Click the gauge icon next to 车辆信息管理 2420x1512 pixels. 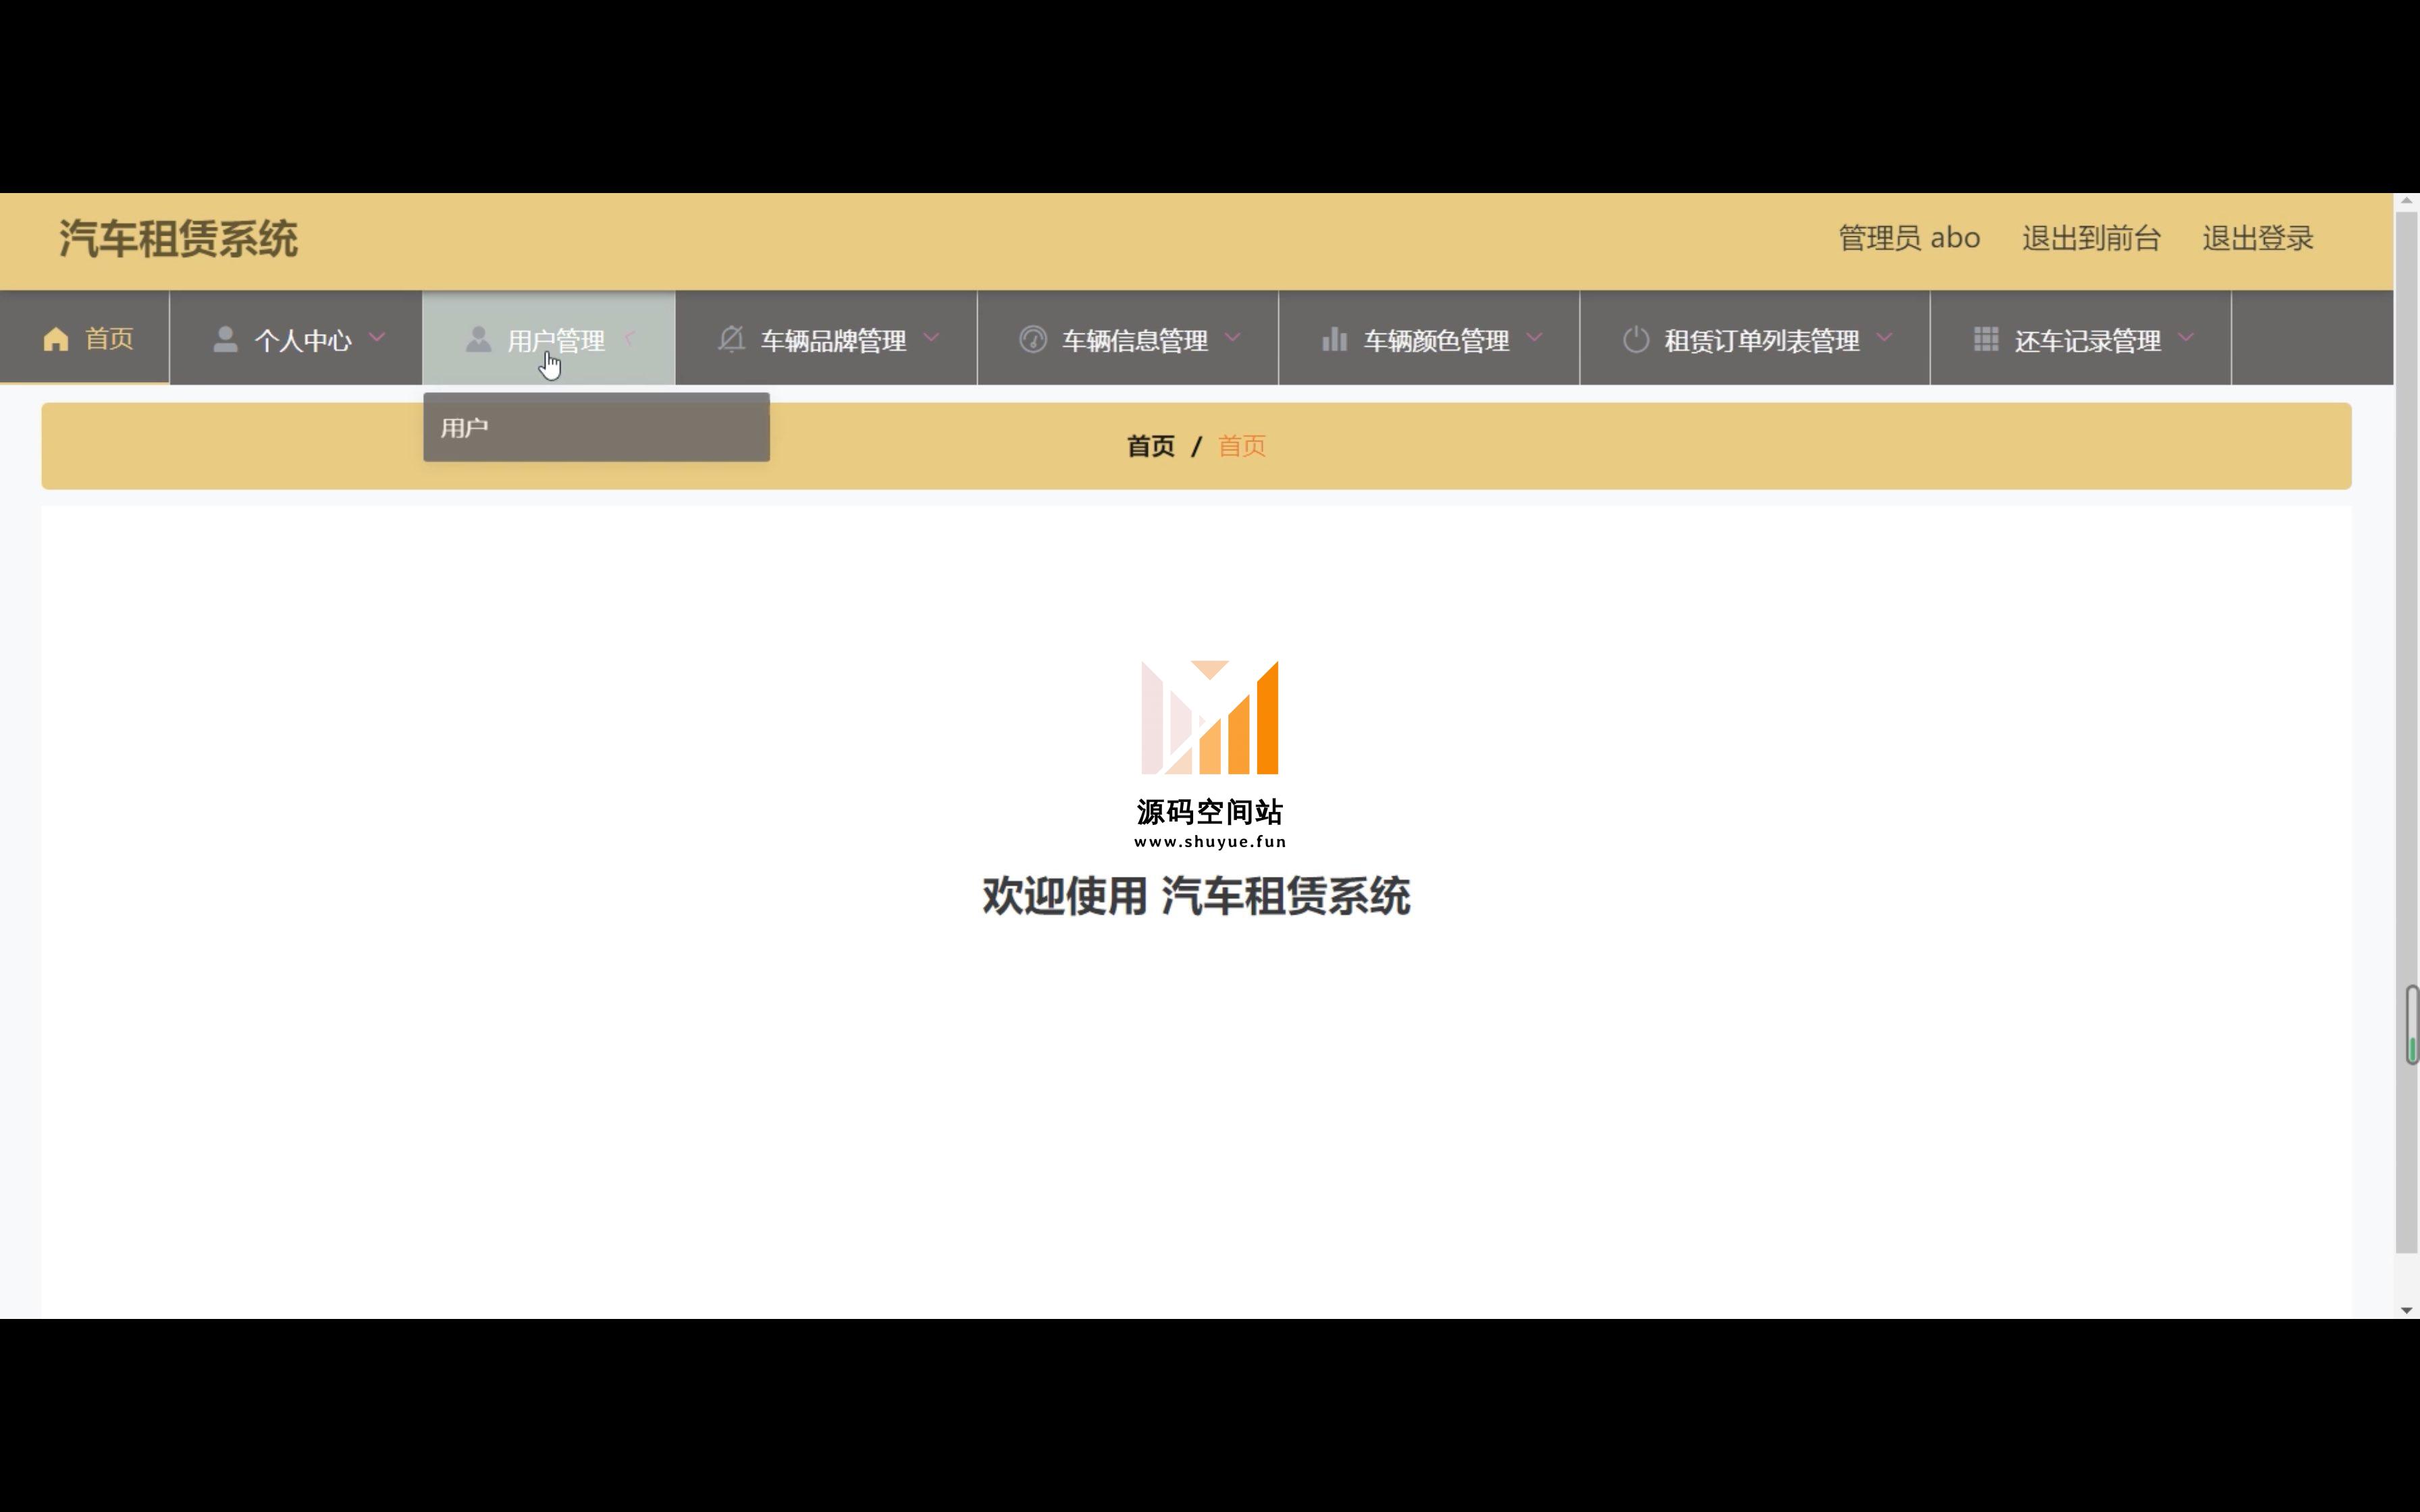[x=1033, y=339]
